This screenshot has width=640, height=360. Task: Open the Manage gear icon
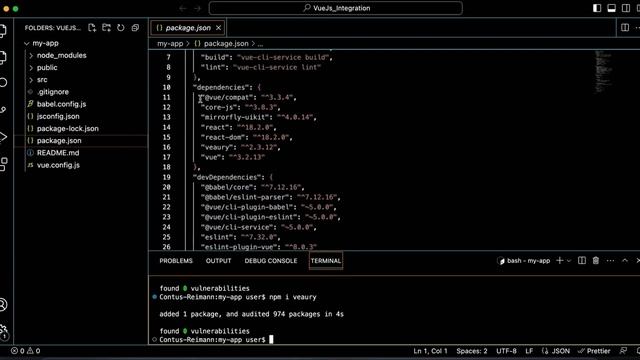[3, 331]
